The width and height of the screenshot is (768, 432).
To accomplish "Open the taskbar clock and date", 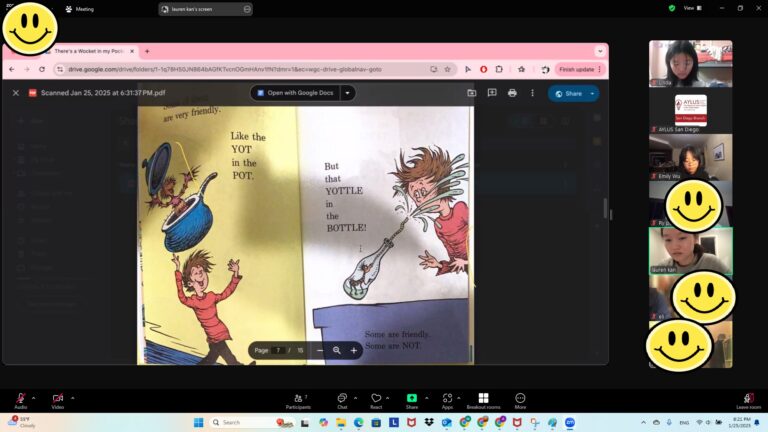I will (x=742, y=422).
